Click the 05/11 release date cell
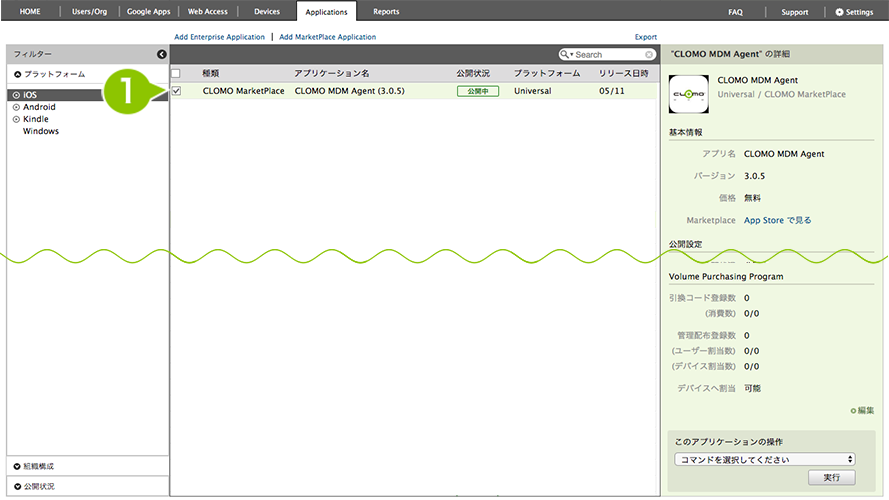Viewport: 889px width, 500px height. coord(612,91)
